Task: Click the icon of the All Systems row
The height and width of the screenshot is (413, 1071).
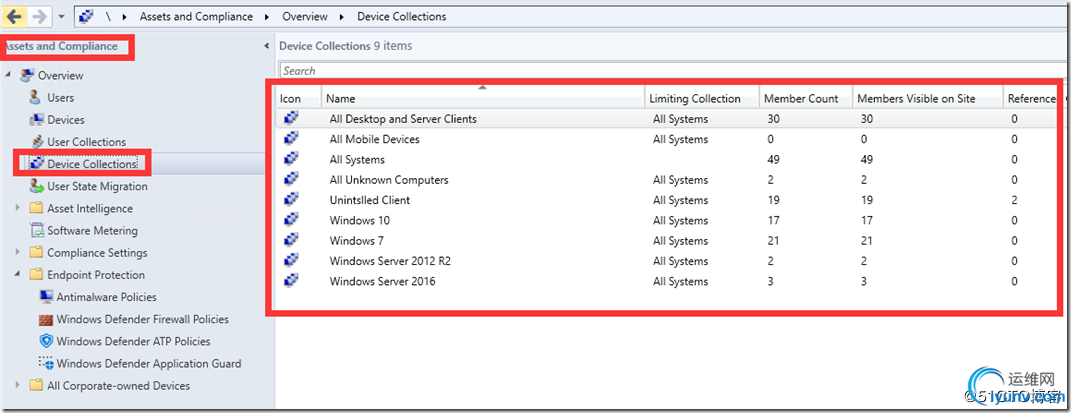Action: tap(292, 158)
